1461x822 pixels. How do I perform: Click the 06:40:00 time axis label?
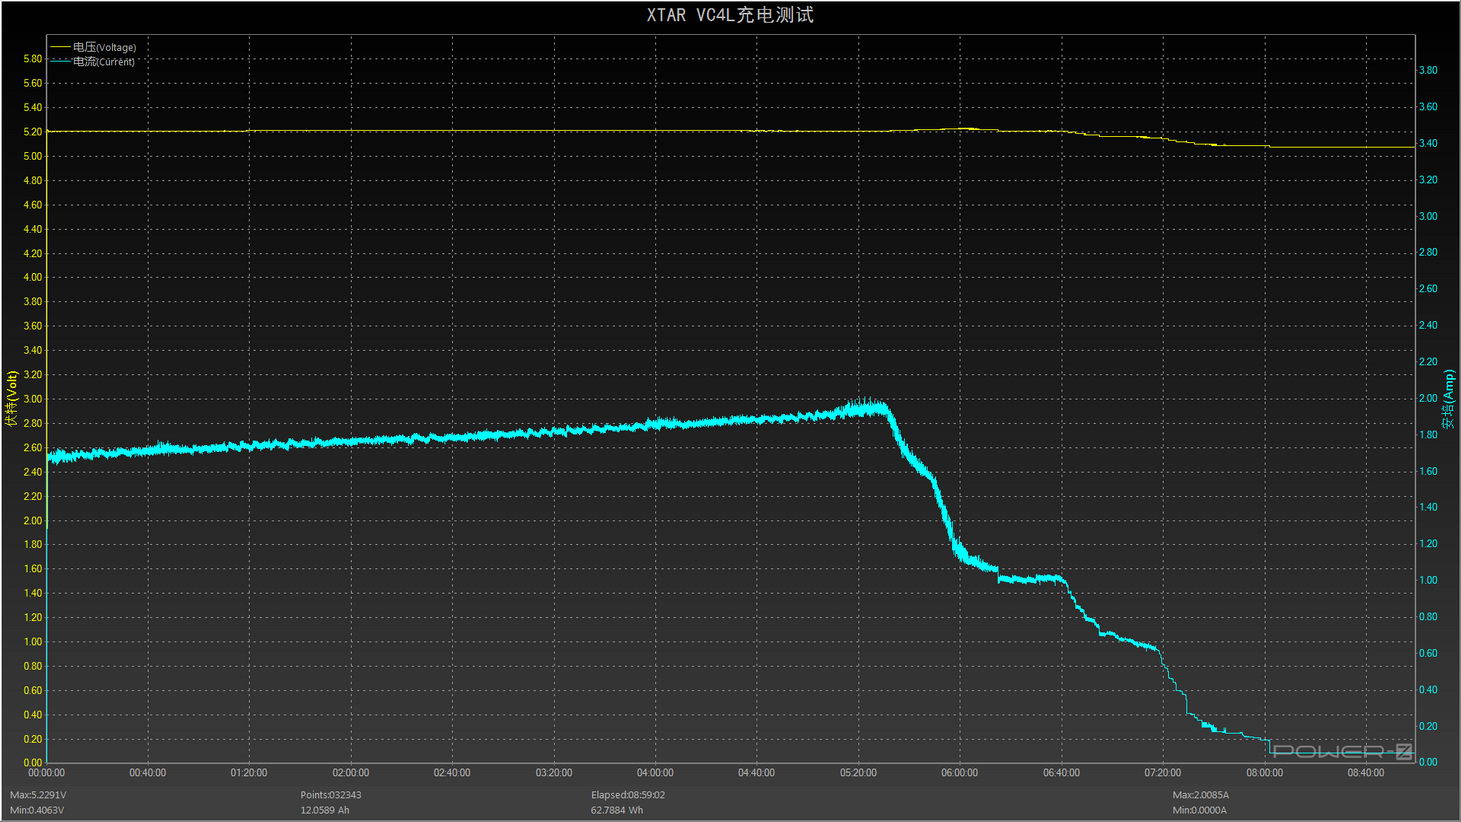1061,773
